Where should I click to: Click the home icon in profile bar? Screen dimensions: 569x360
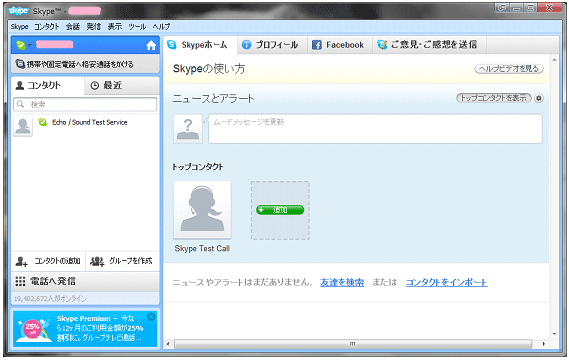pos(151,45)
